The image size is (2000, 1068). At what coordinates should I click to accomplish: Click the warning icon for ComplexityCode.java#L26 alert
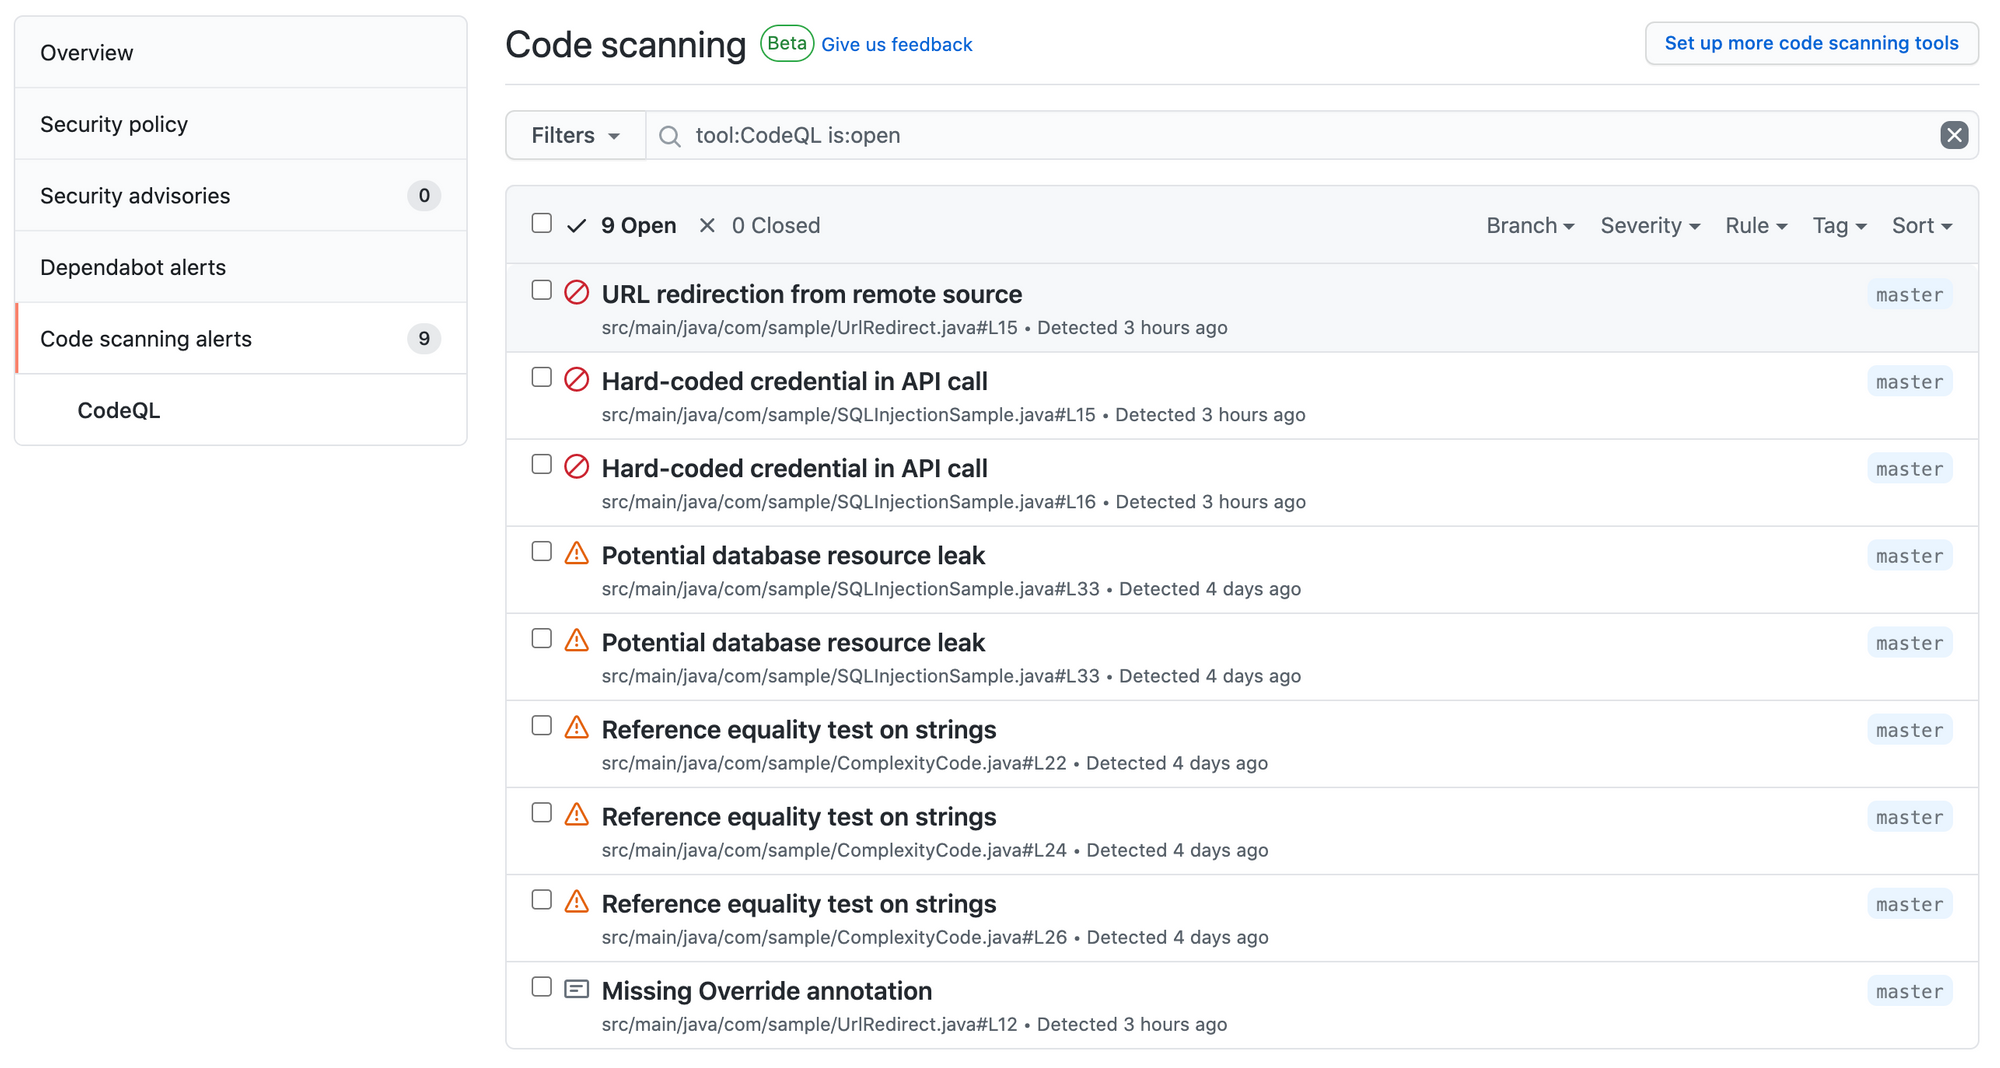click(577, 901)
